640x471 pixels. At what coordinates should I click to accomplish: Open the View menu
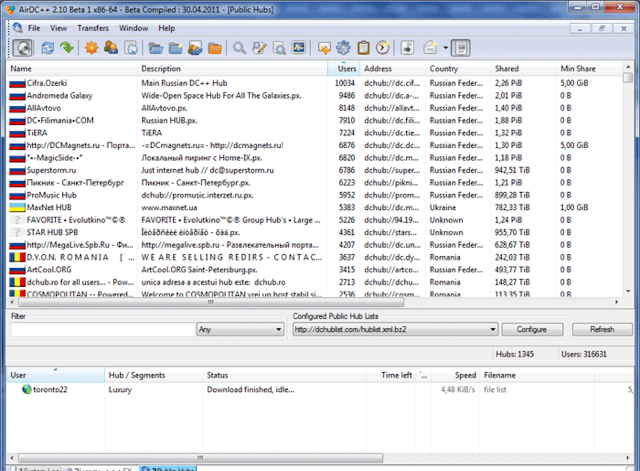[58, 28]
